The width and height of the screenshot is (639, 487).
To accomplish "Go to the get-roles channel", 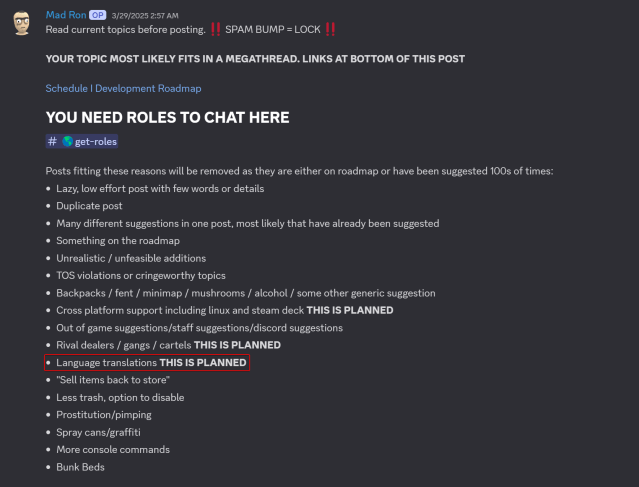I will [x=96, y=142].
